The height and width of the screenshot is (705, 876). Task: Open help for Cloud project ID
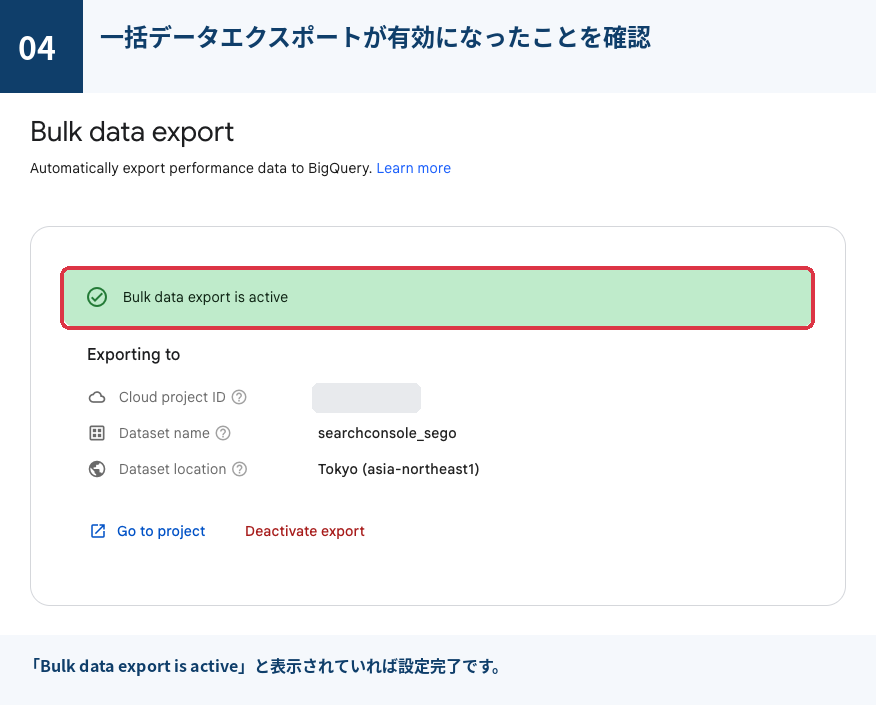[239, 397]
